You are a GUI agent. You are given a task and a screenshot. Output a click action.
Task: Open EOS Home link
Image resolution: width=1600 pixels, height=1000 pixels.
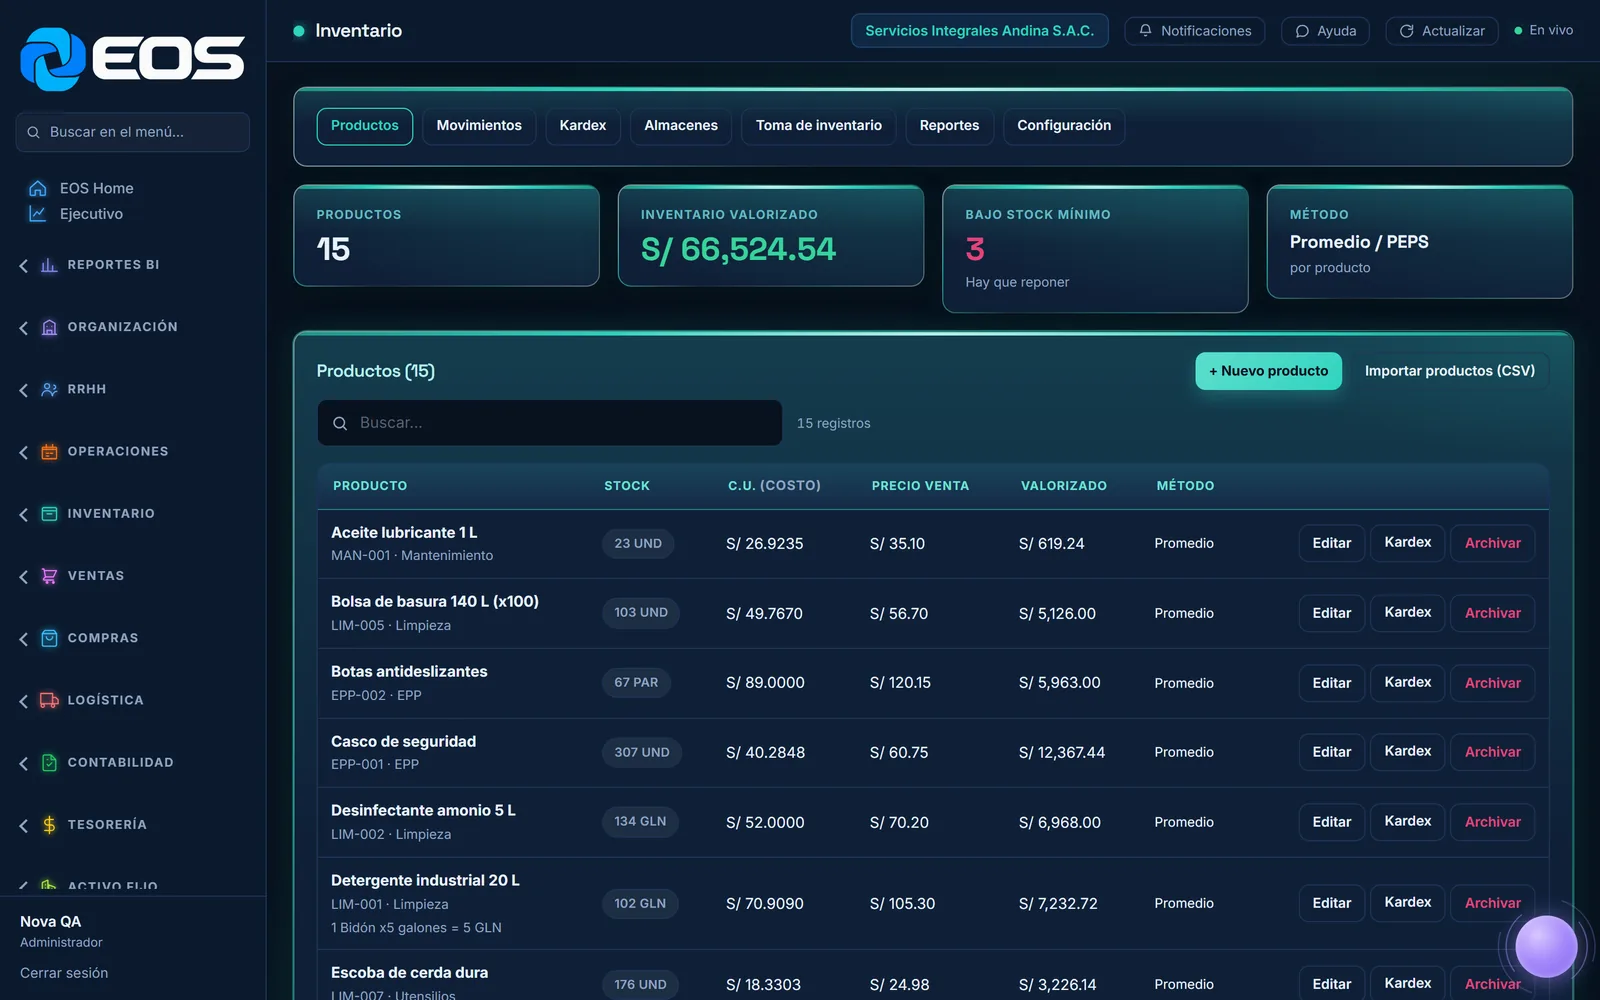coord(96,188)
